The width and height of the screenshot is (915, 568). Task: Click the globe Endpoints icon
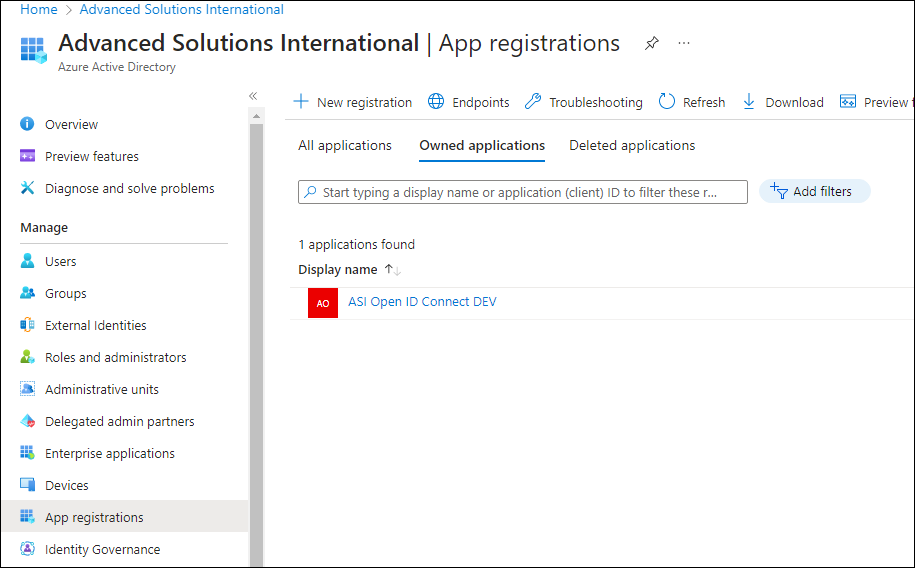click(436, 102)
